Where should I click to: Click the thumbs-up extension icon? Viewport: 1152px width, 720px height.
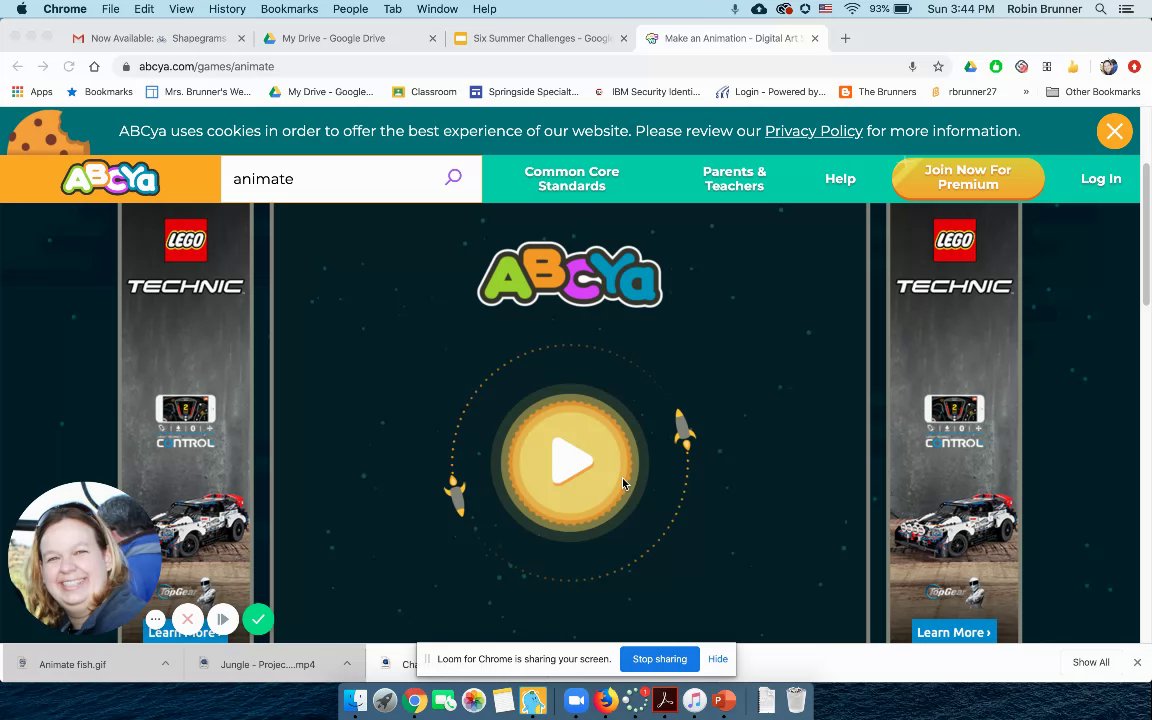1073,66
